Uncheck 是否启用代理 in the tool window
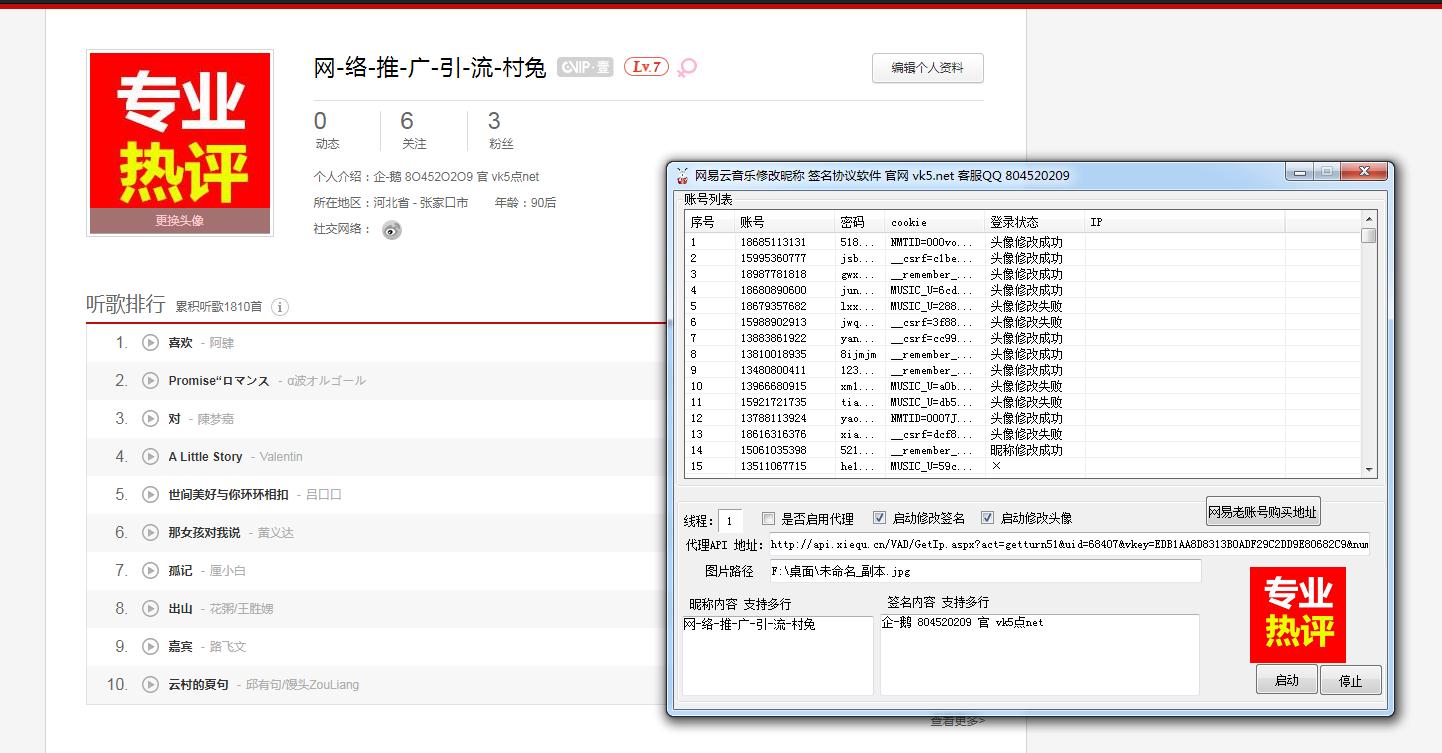 click(768, 517)
